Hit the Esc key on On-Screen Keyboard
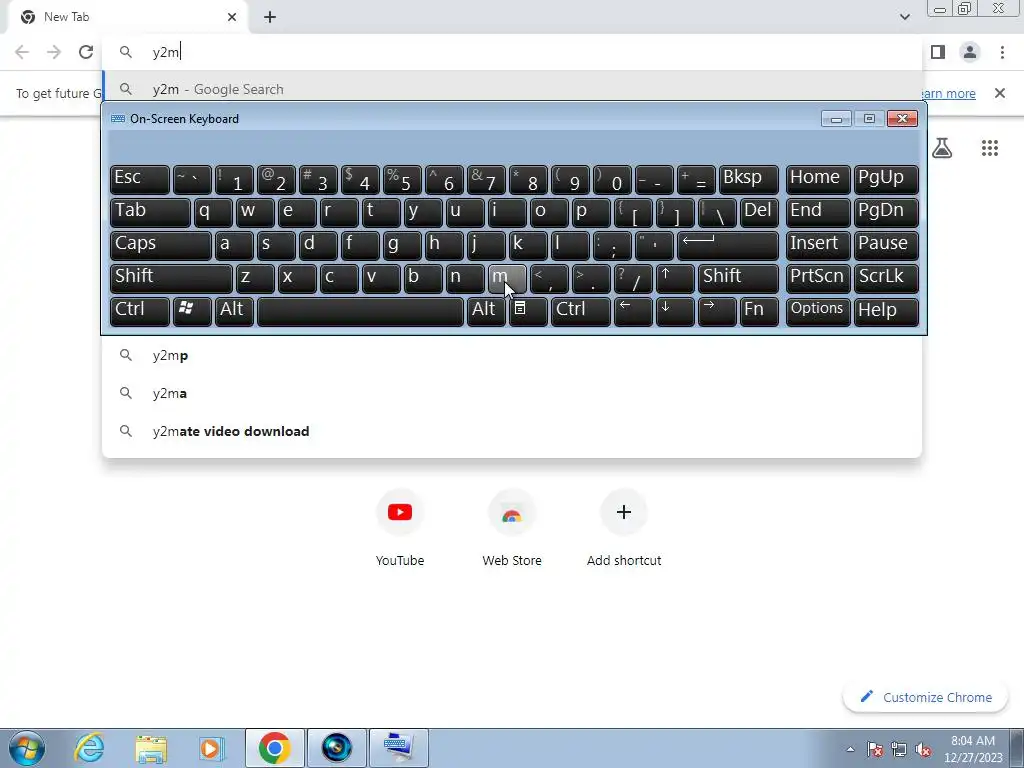 click(140, 180)
